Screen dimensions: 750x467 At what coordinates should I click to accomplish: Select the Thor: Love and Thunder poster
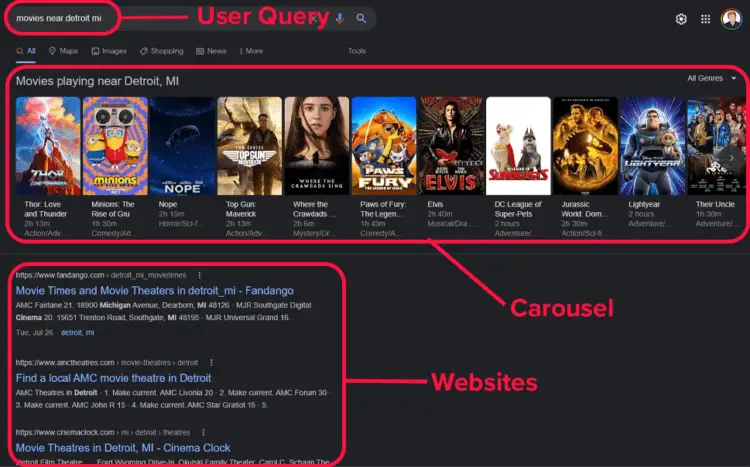click(x=48, y=146)
